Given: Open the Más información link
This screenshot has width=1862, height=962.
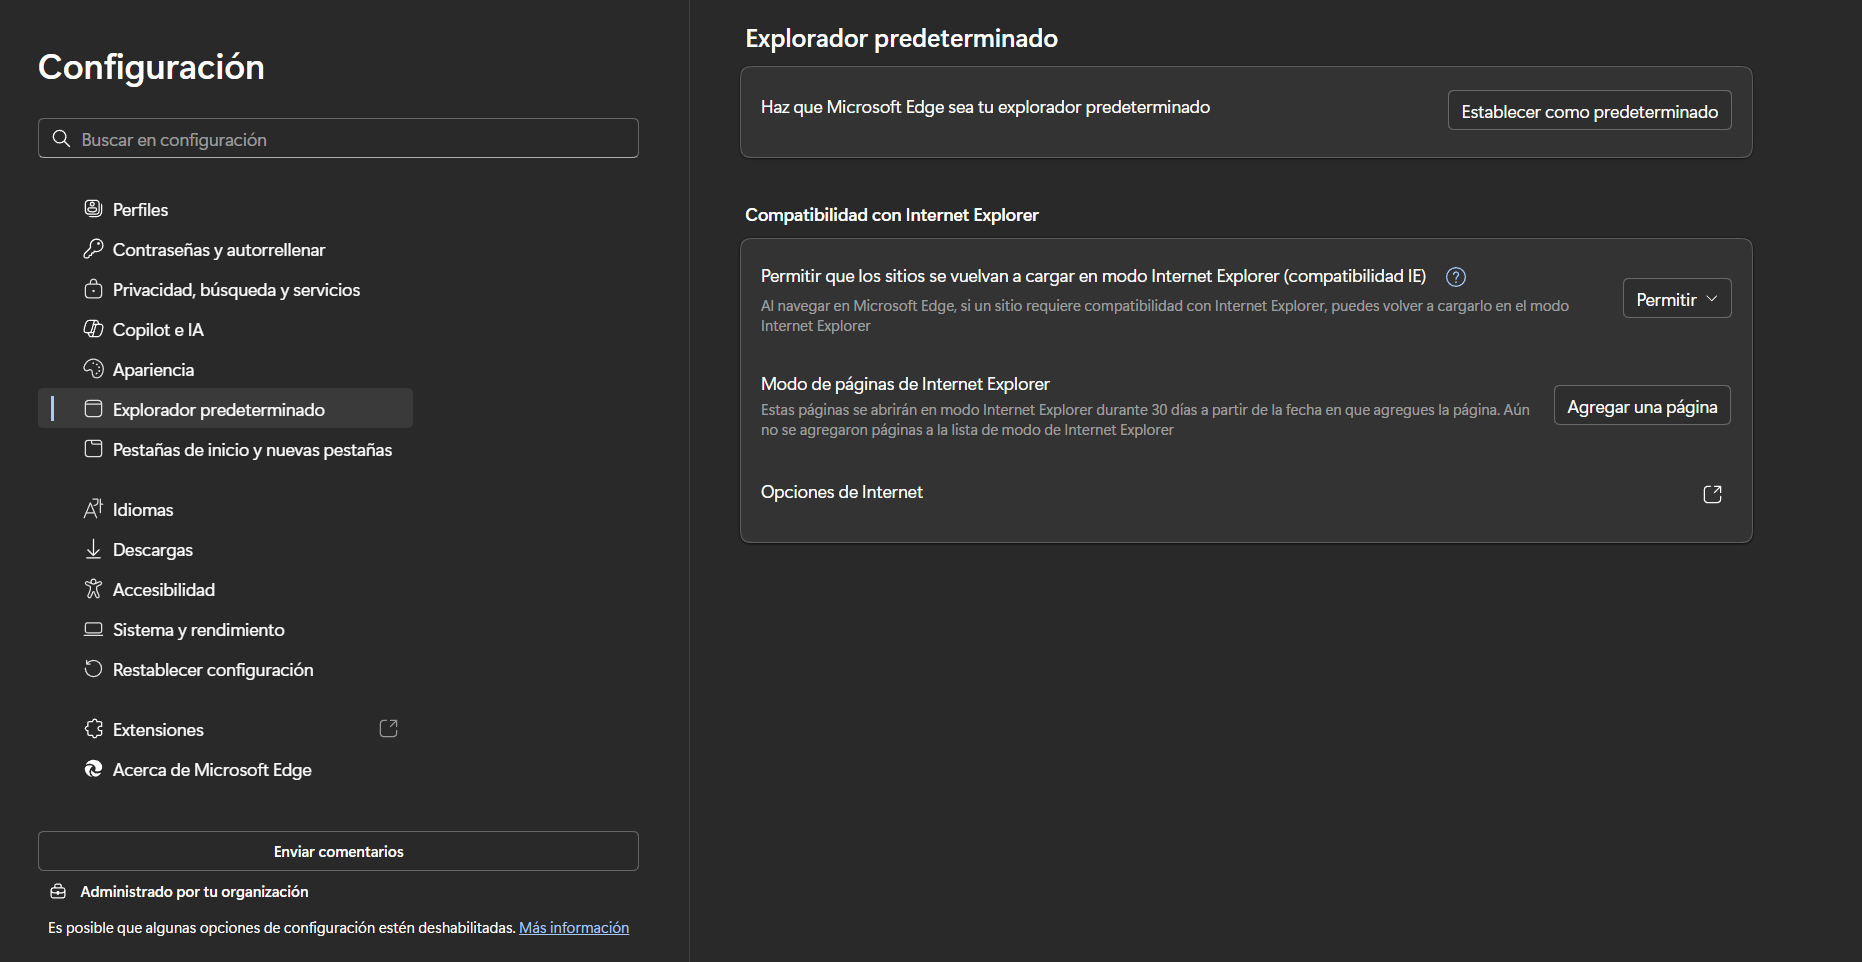Looking at the screenshot, I should point(574,928).
